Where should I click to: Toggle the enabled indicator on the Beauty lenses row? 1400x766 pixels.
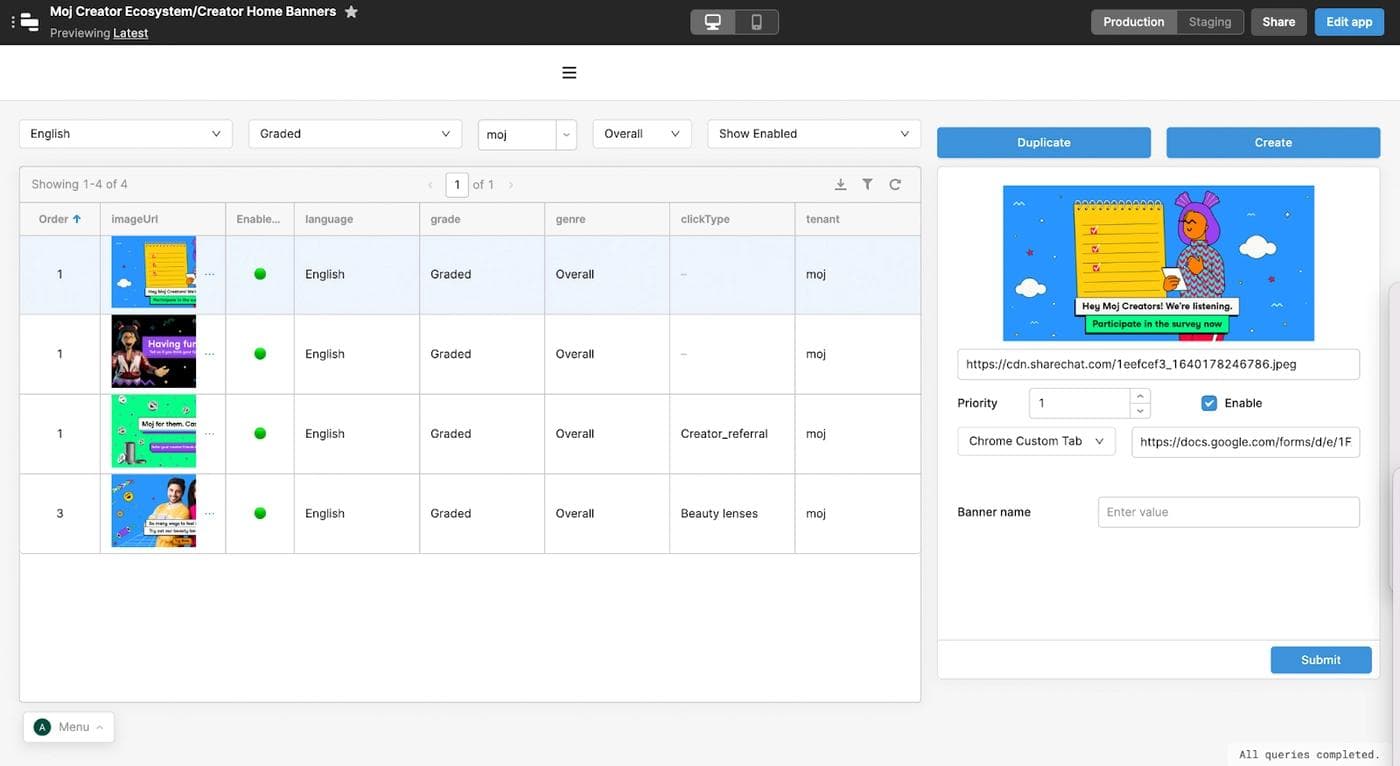coord(259,511)
